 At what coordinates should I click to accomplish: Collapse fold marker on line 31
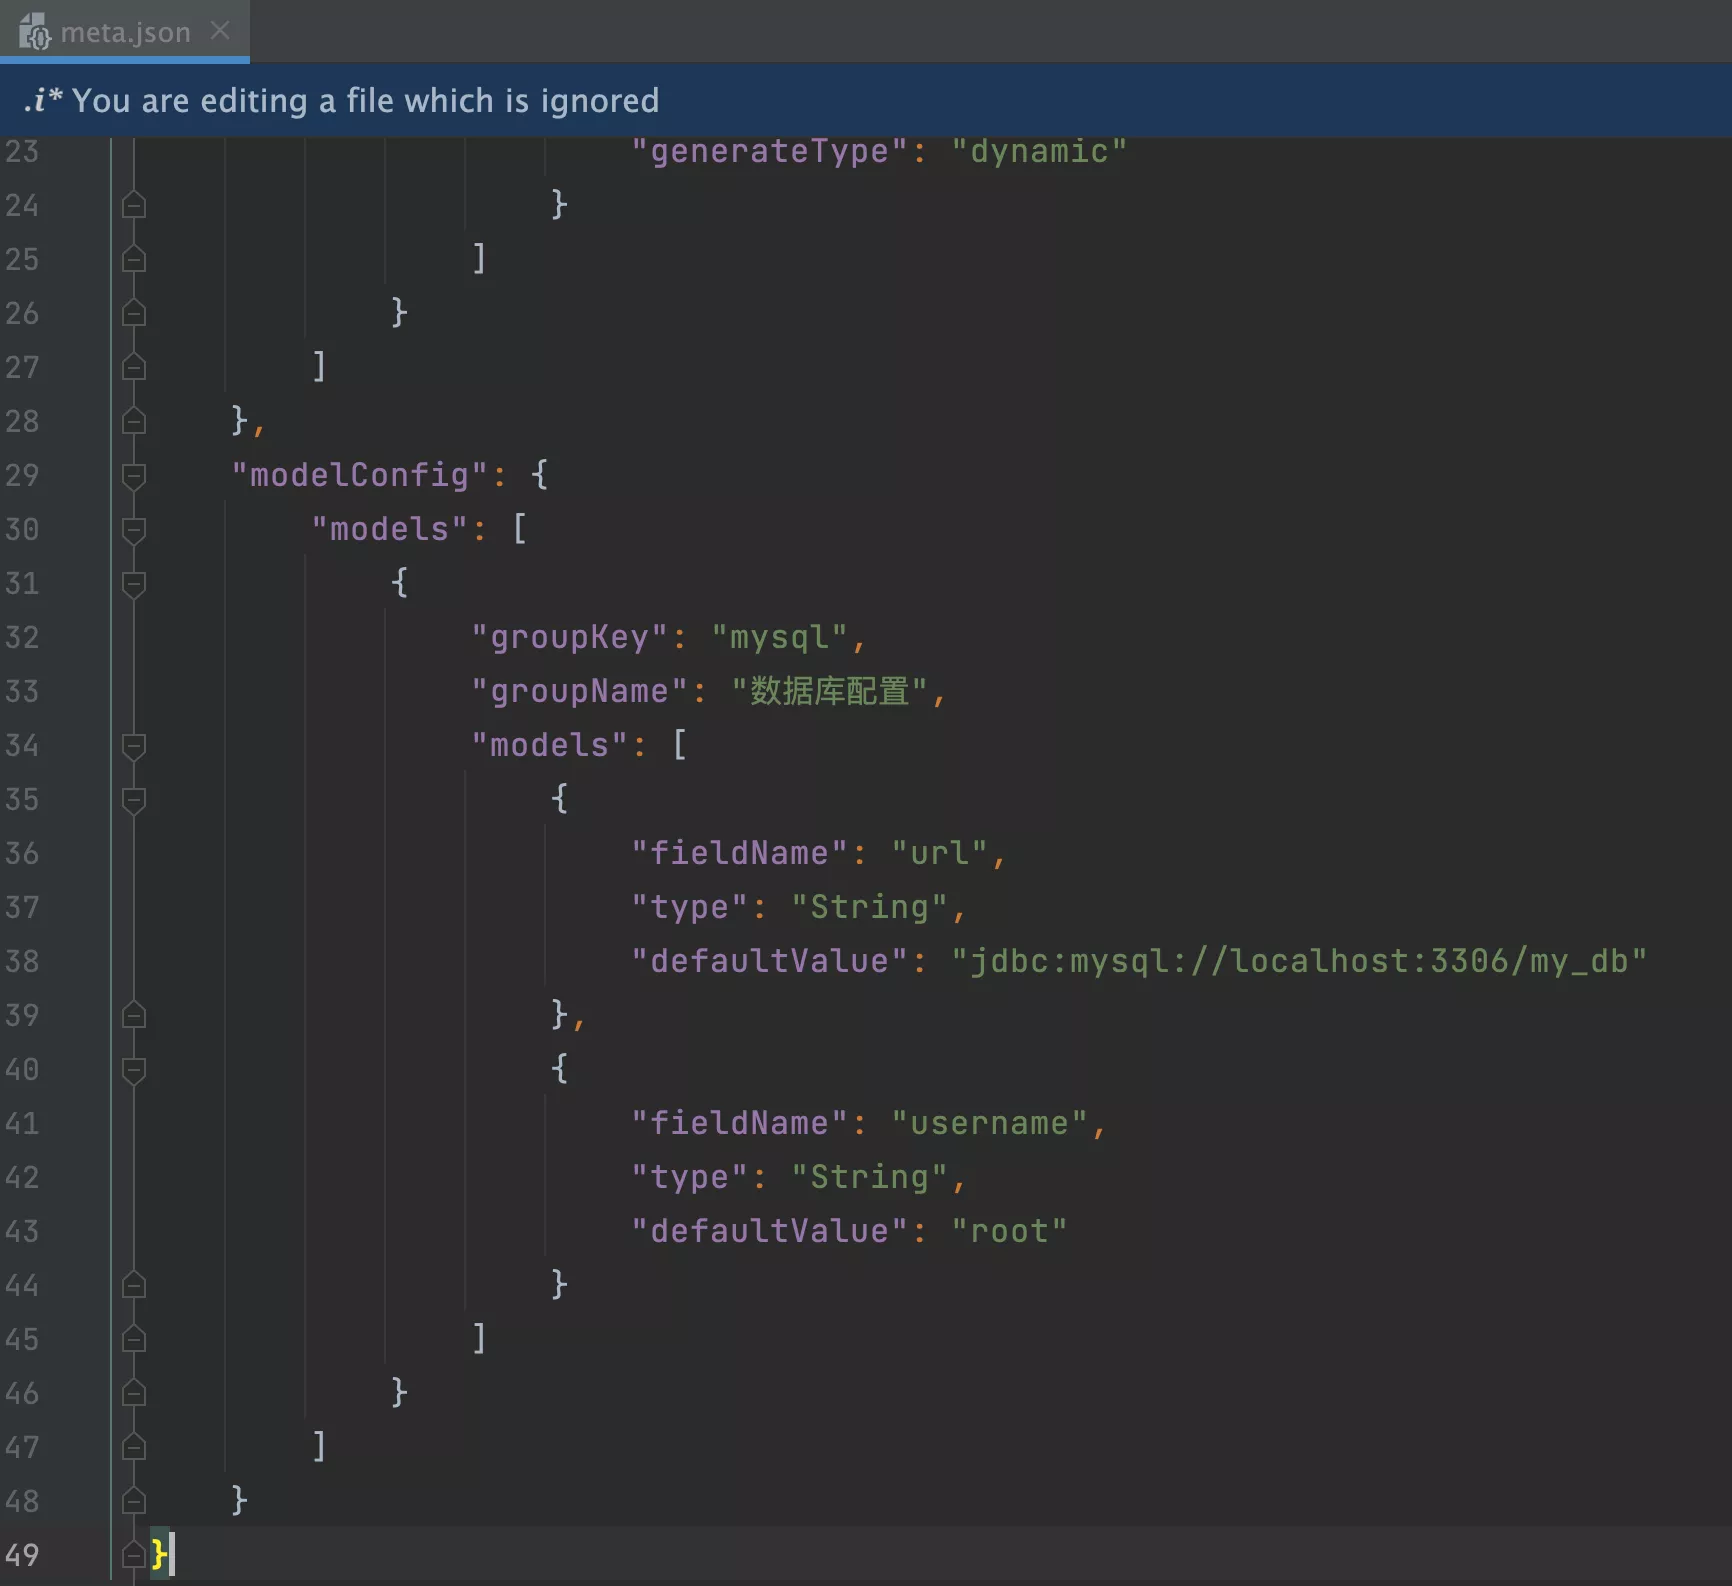click(x=134, y=583)
